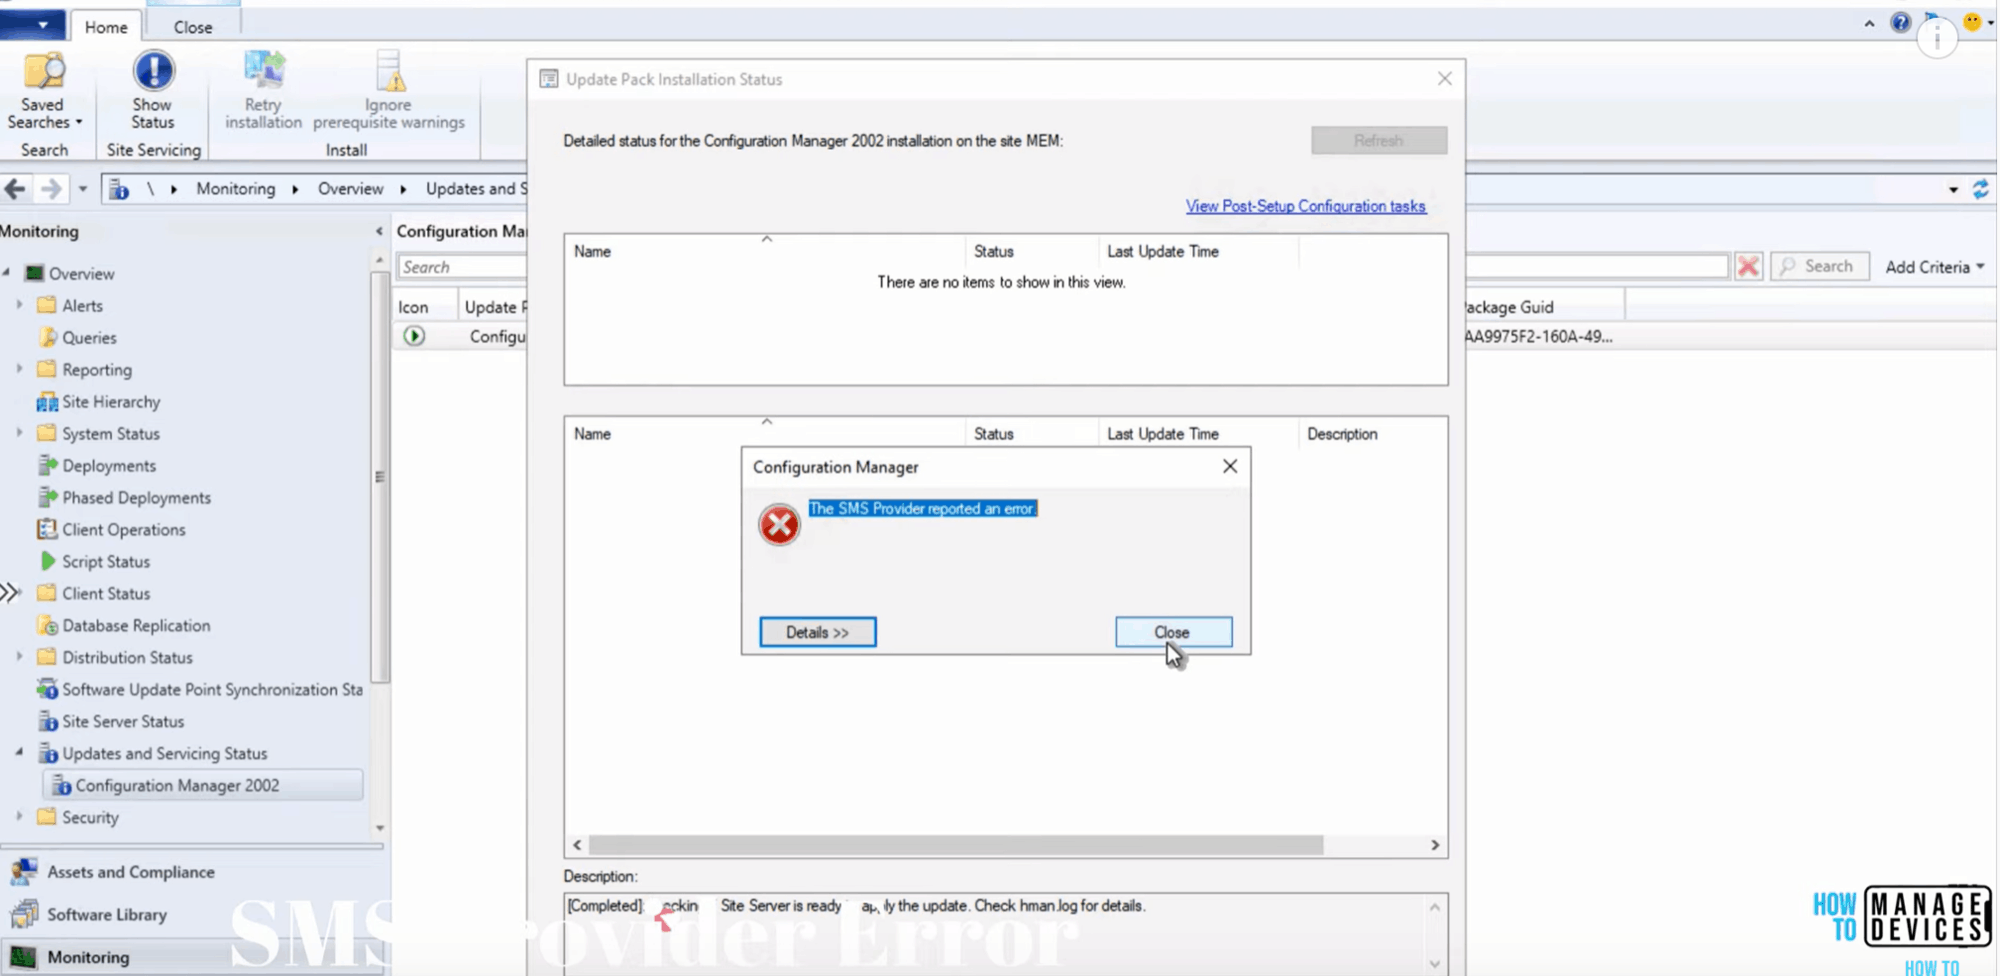Open Assets and Compliance workspace
This screenshot has height=976, width=2000.
[130, 872]
